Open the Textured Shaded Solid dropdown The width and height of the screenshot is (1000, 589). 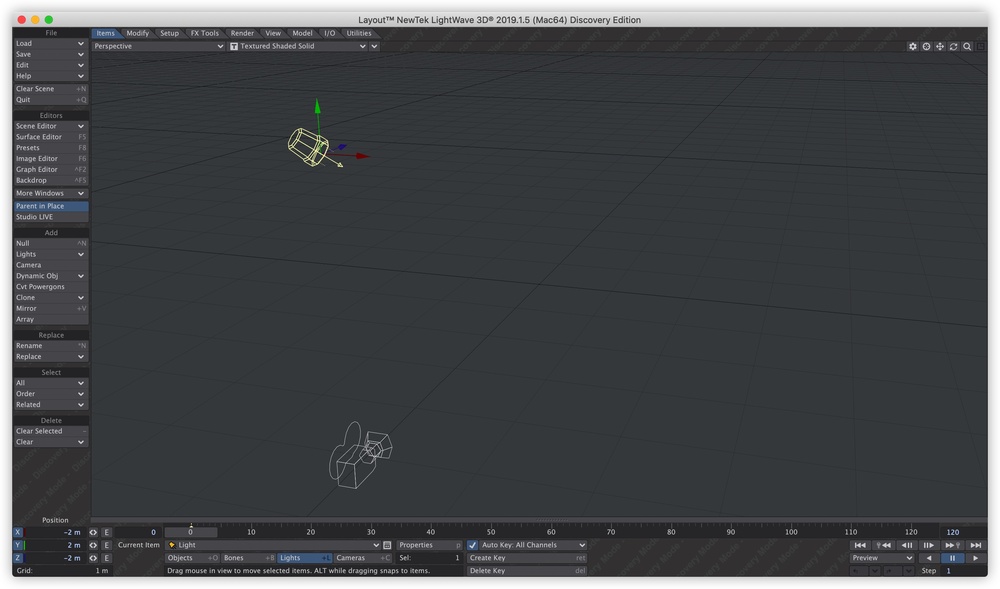pos(298,47)
